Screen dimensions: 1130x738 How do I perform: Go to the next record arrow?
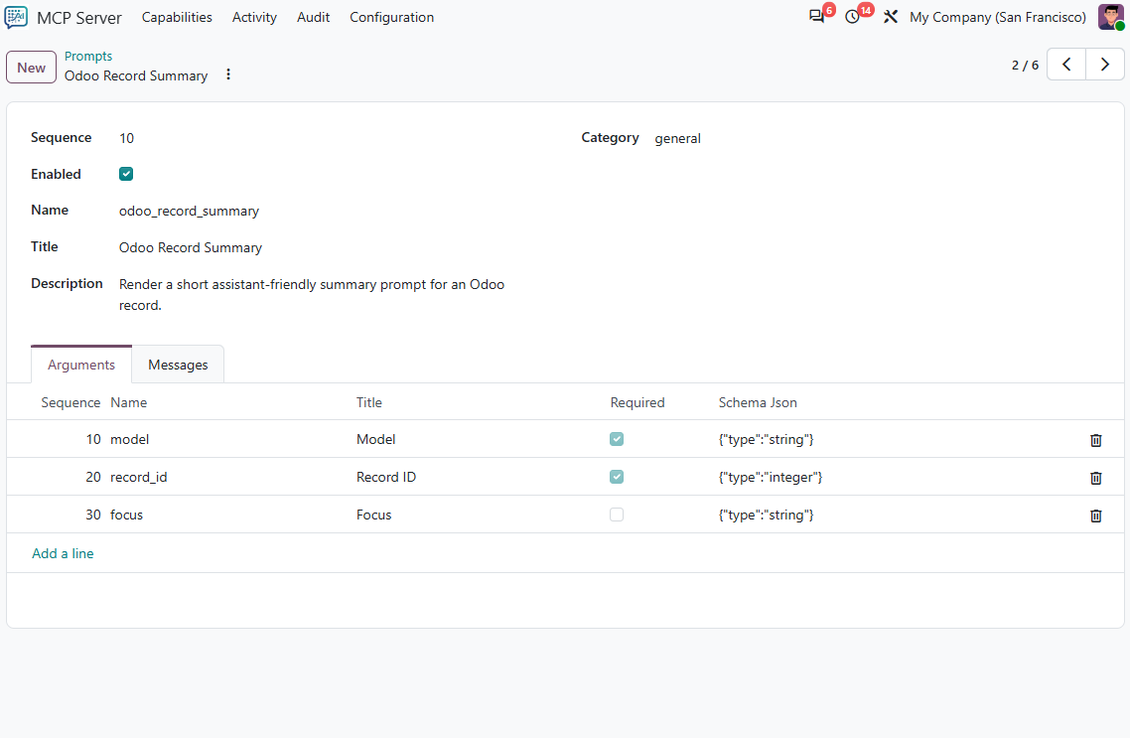1105,65
